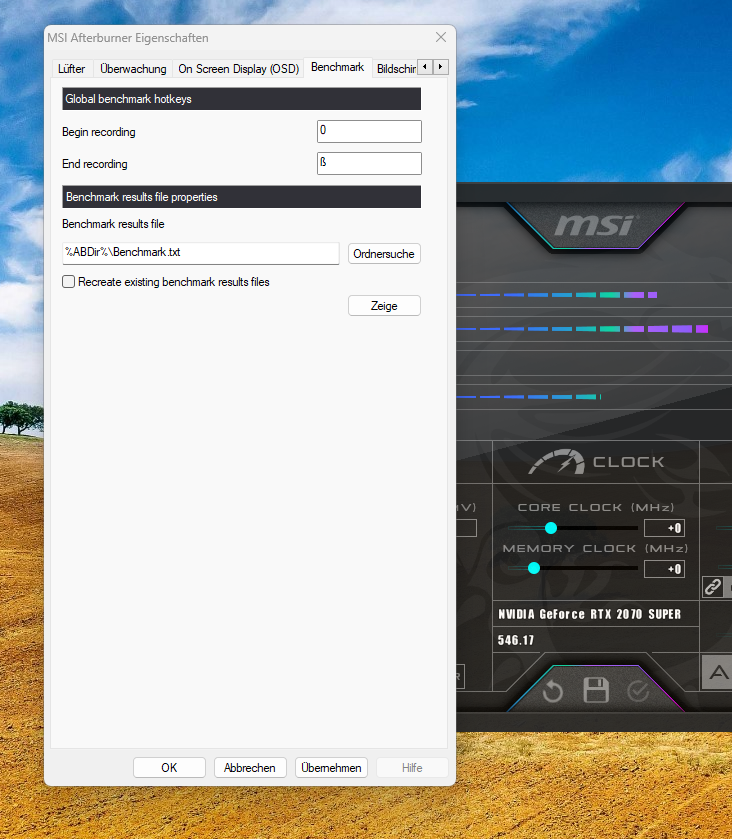Click the MSI logo in Afterburner
The width and height of the screenshot is (732, 839).
point(594,225)
